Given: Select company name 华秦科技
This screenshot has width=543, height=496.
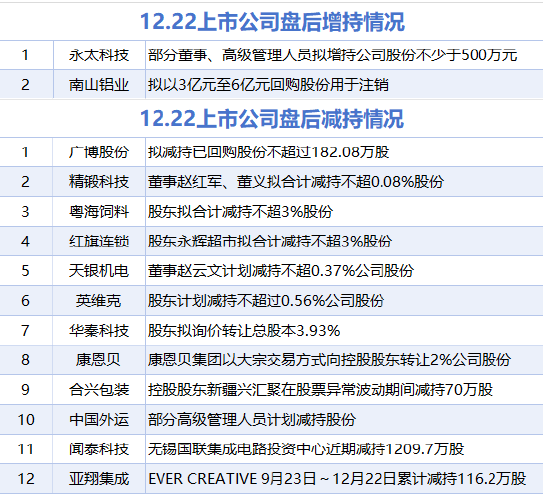Looking at the screenshot, I should click(99, 330).
